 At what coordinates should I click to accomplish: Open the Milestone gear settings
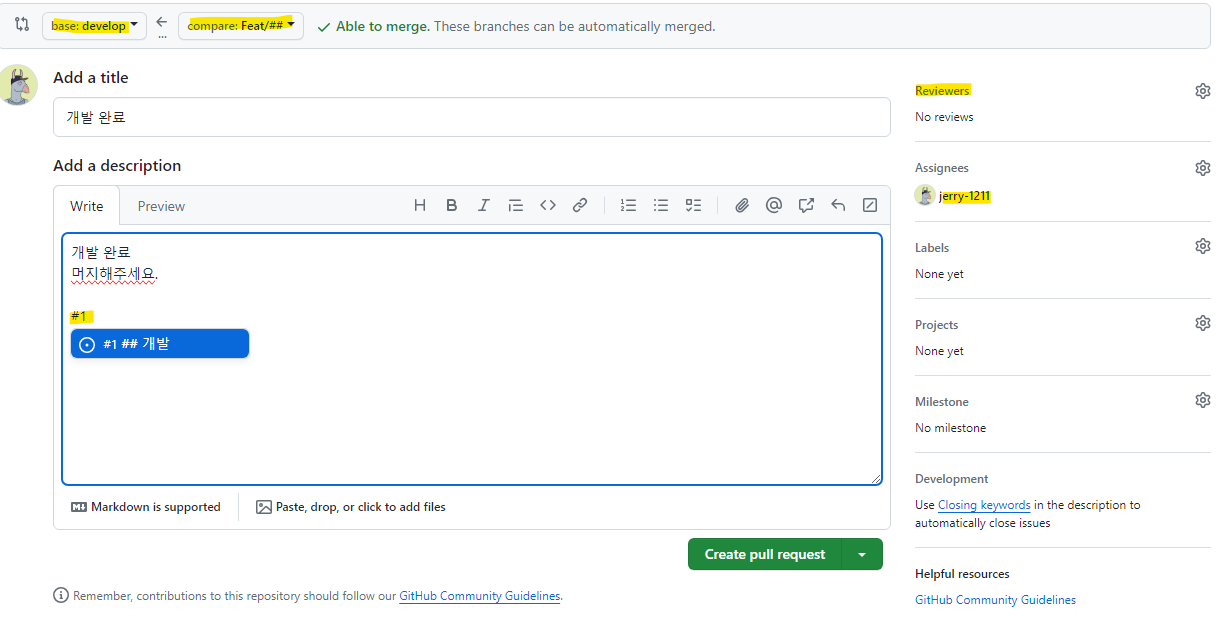point(1203,400)
